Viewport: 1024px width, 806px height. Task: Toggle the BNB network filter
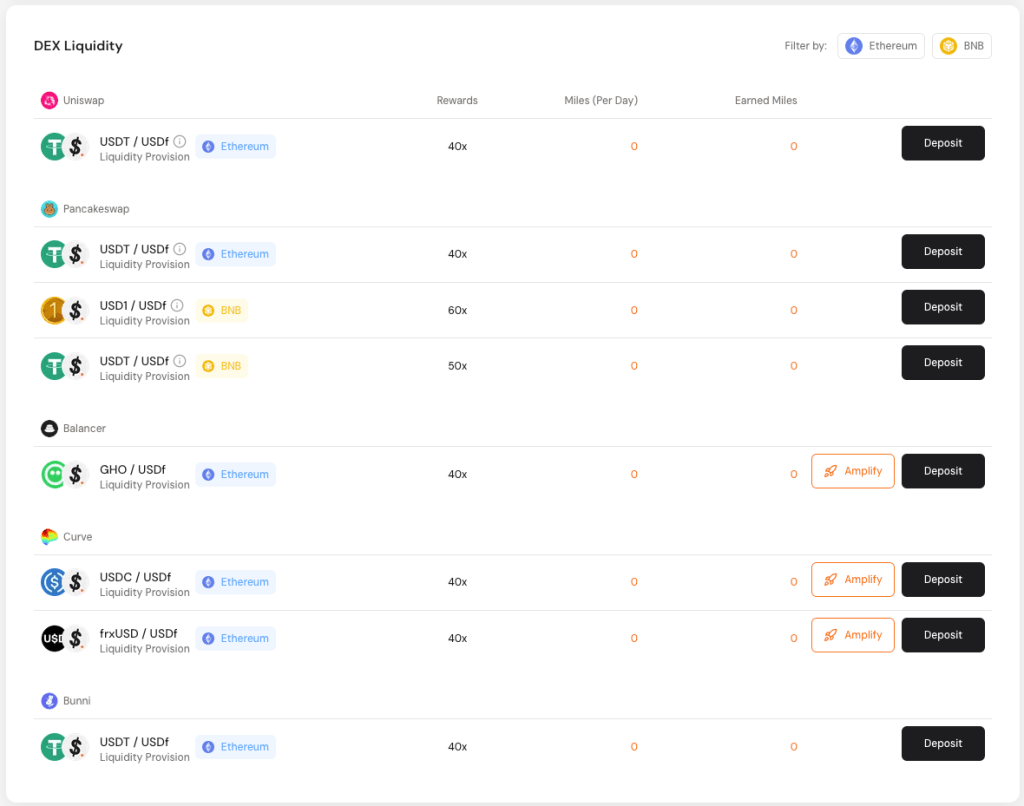click(961, 46)
